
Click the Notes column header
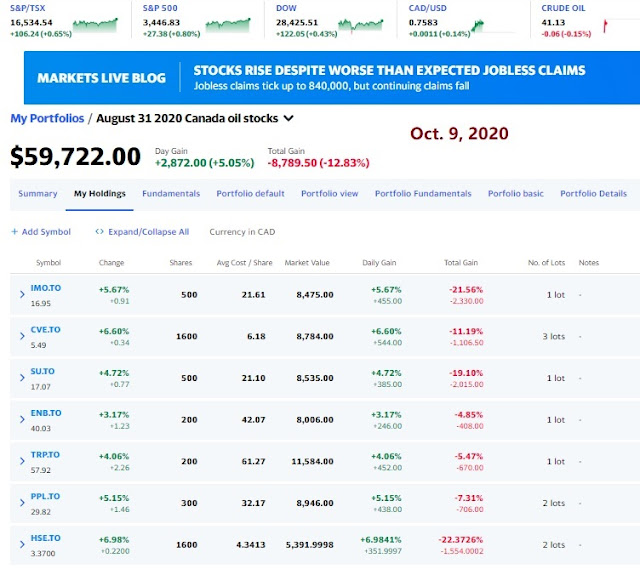click(589, 263)
